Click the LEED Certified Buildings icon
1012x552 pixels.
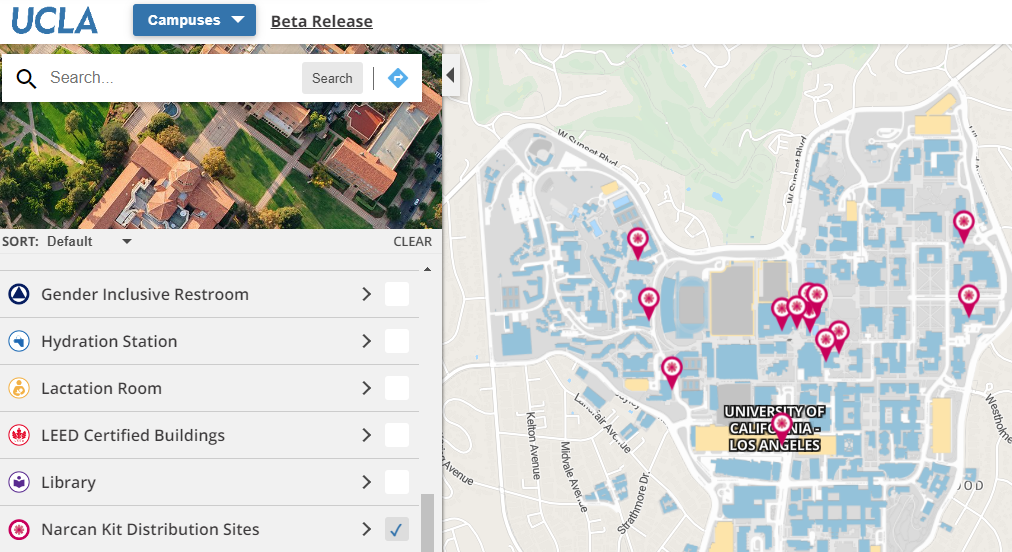tap(19, 435)
